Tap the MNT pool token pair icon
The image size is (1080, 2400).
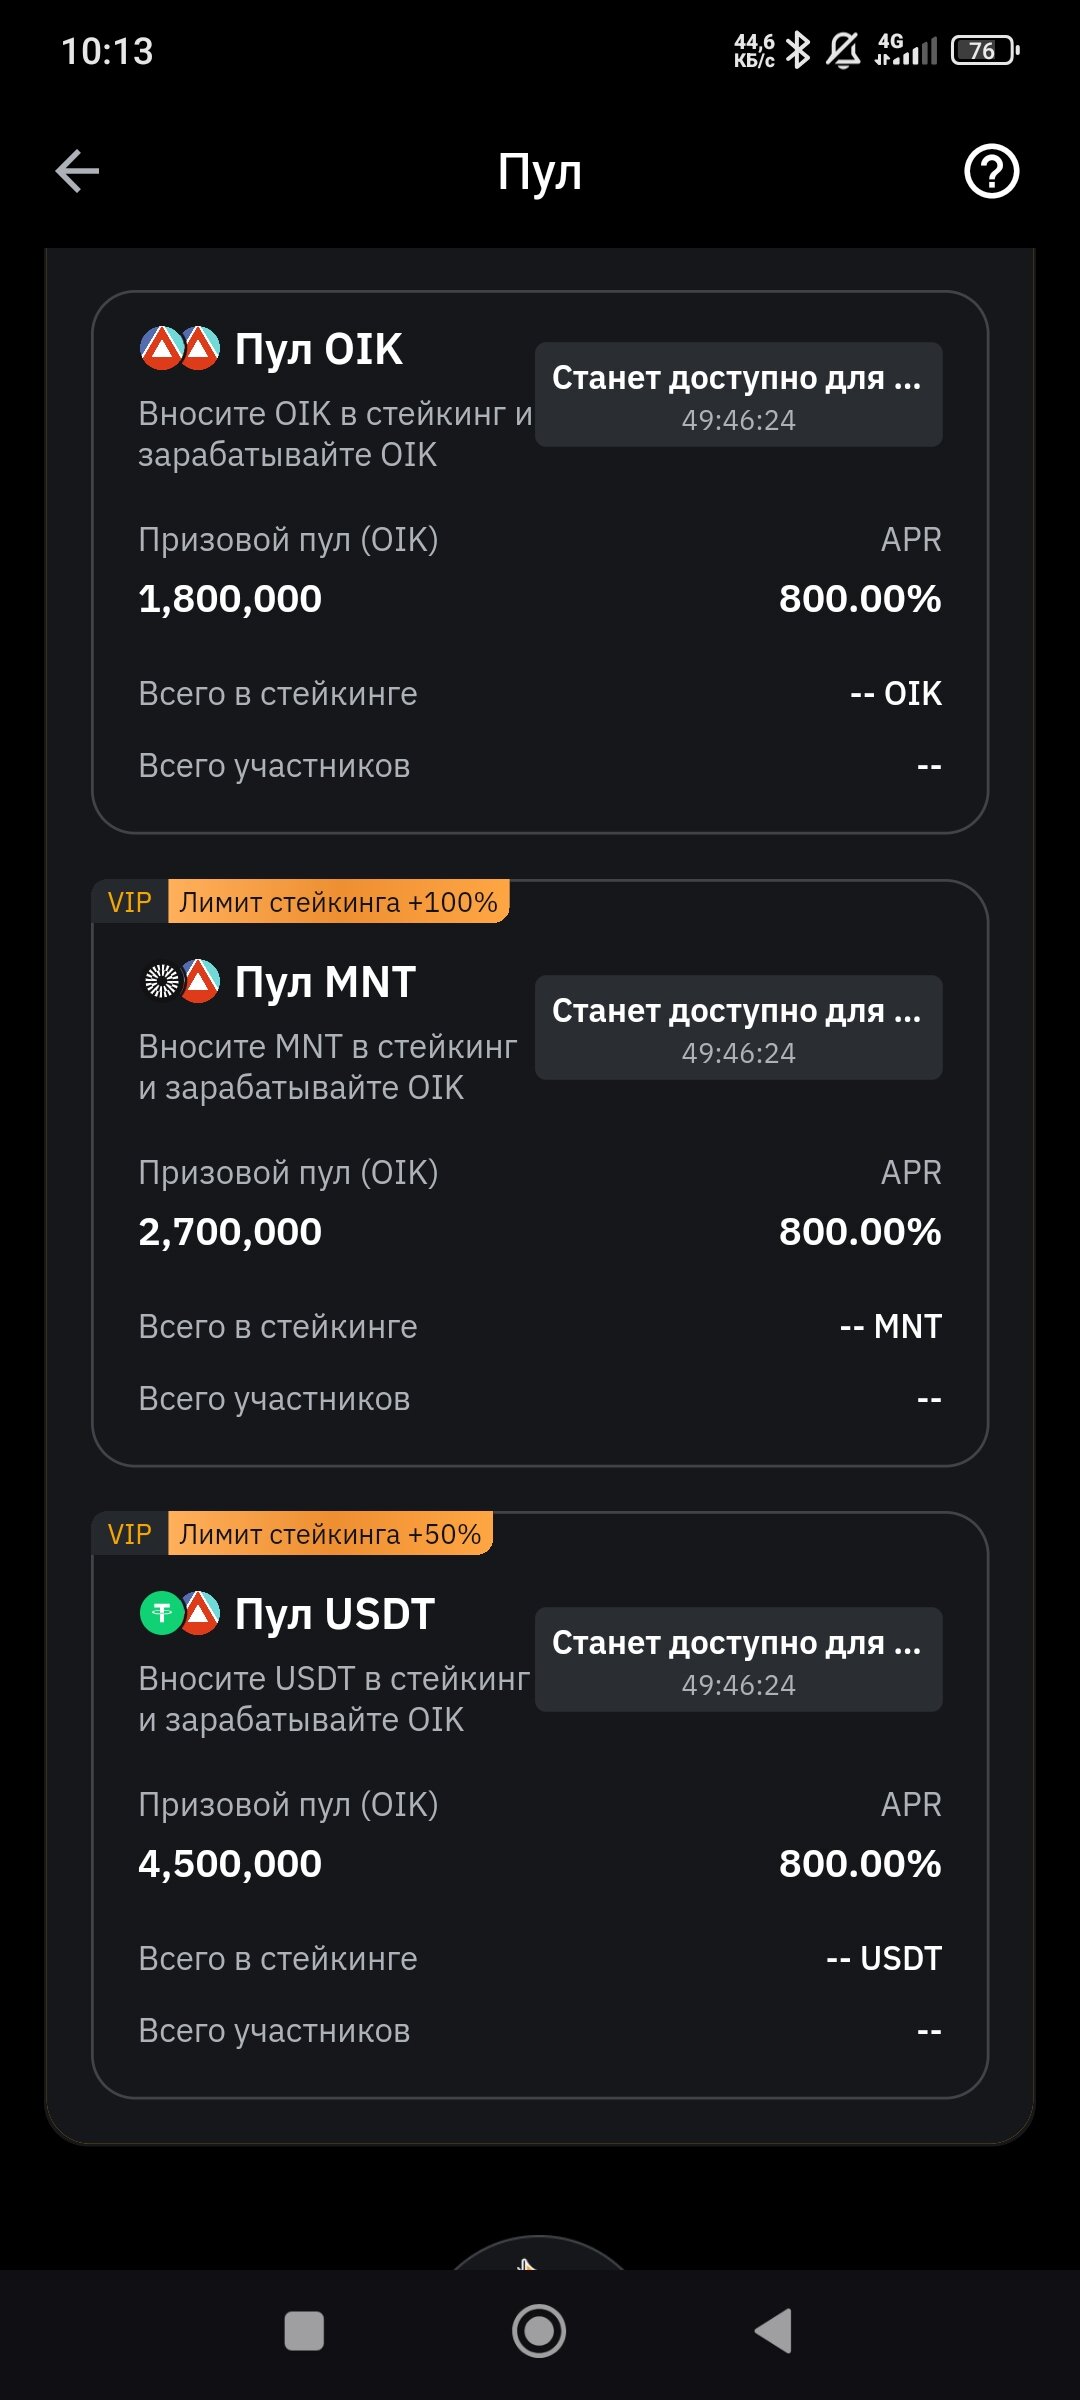click(180, 981)
